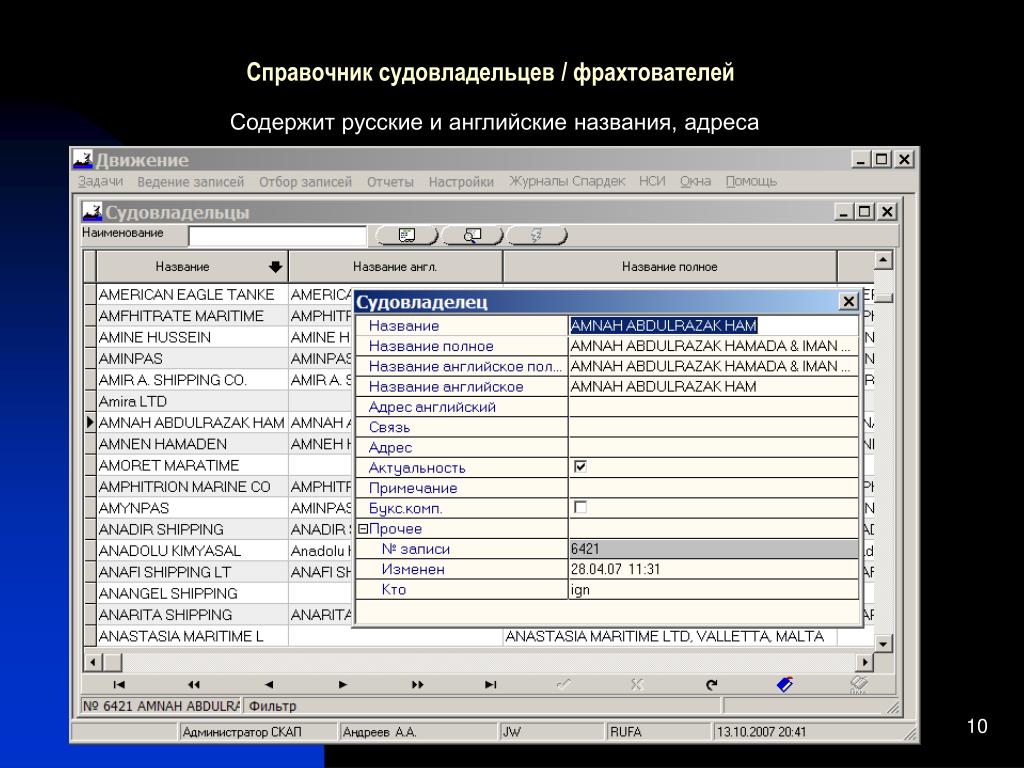Collapse the Прочее group

point(363,528)
